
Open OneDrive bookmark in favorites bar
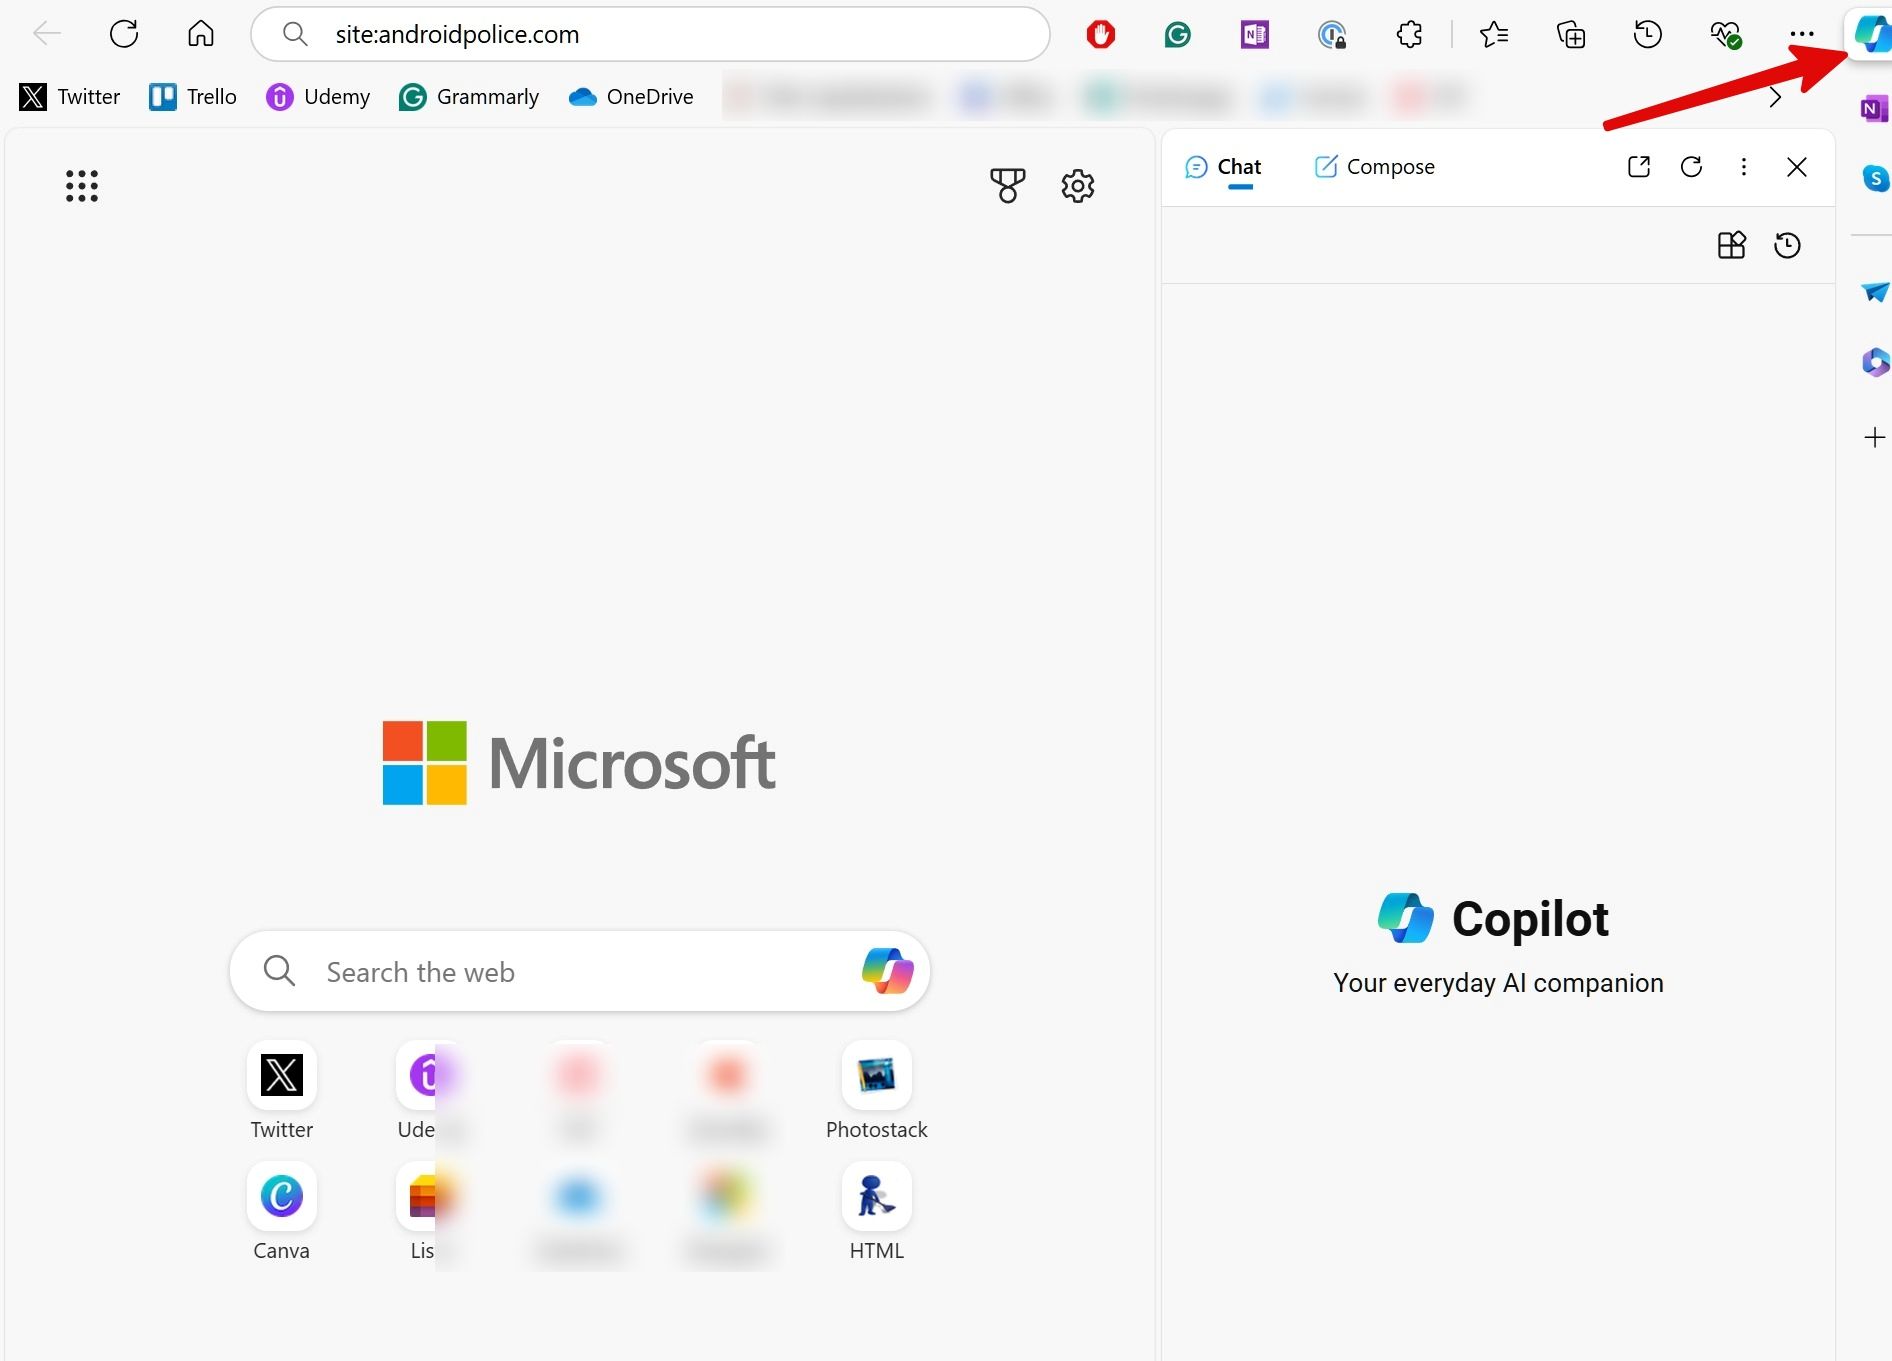pyautogui.click(x=631, y=97)
